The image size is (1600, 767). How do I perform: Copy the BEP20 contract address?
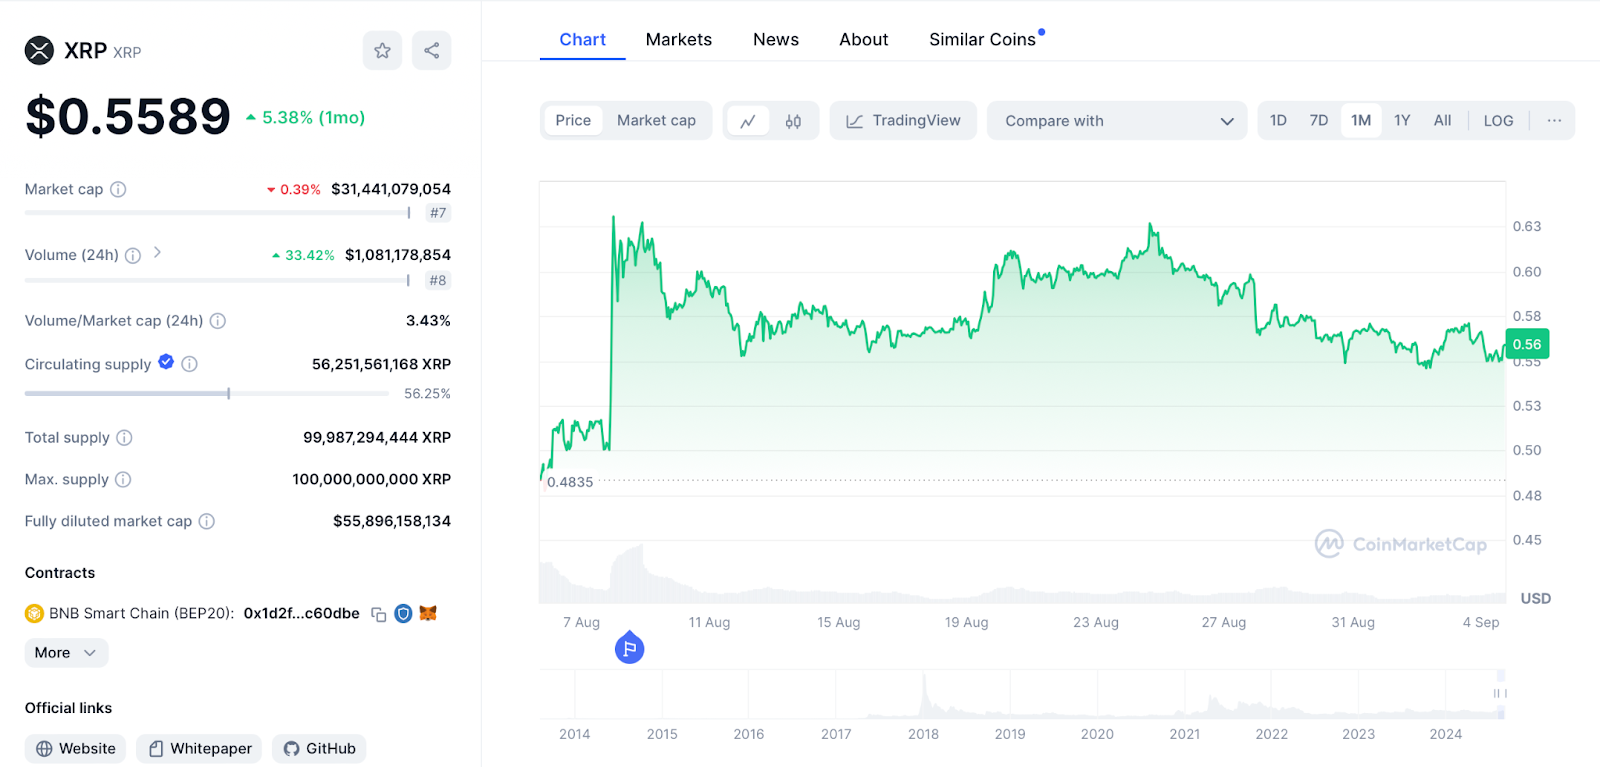378,614
